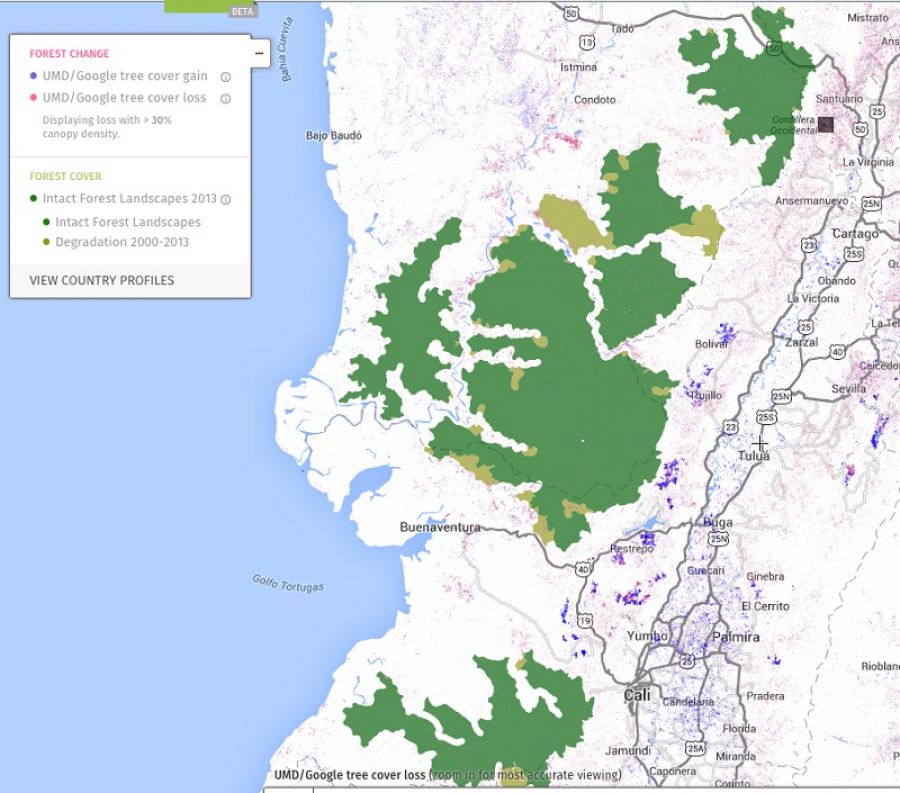The image size is (900, 793).
Task: Click the pink tree cover loss dot
Action: [x=34, y=98]
